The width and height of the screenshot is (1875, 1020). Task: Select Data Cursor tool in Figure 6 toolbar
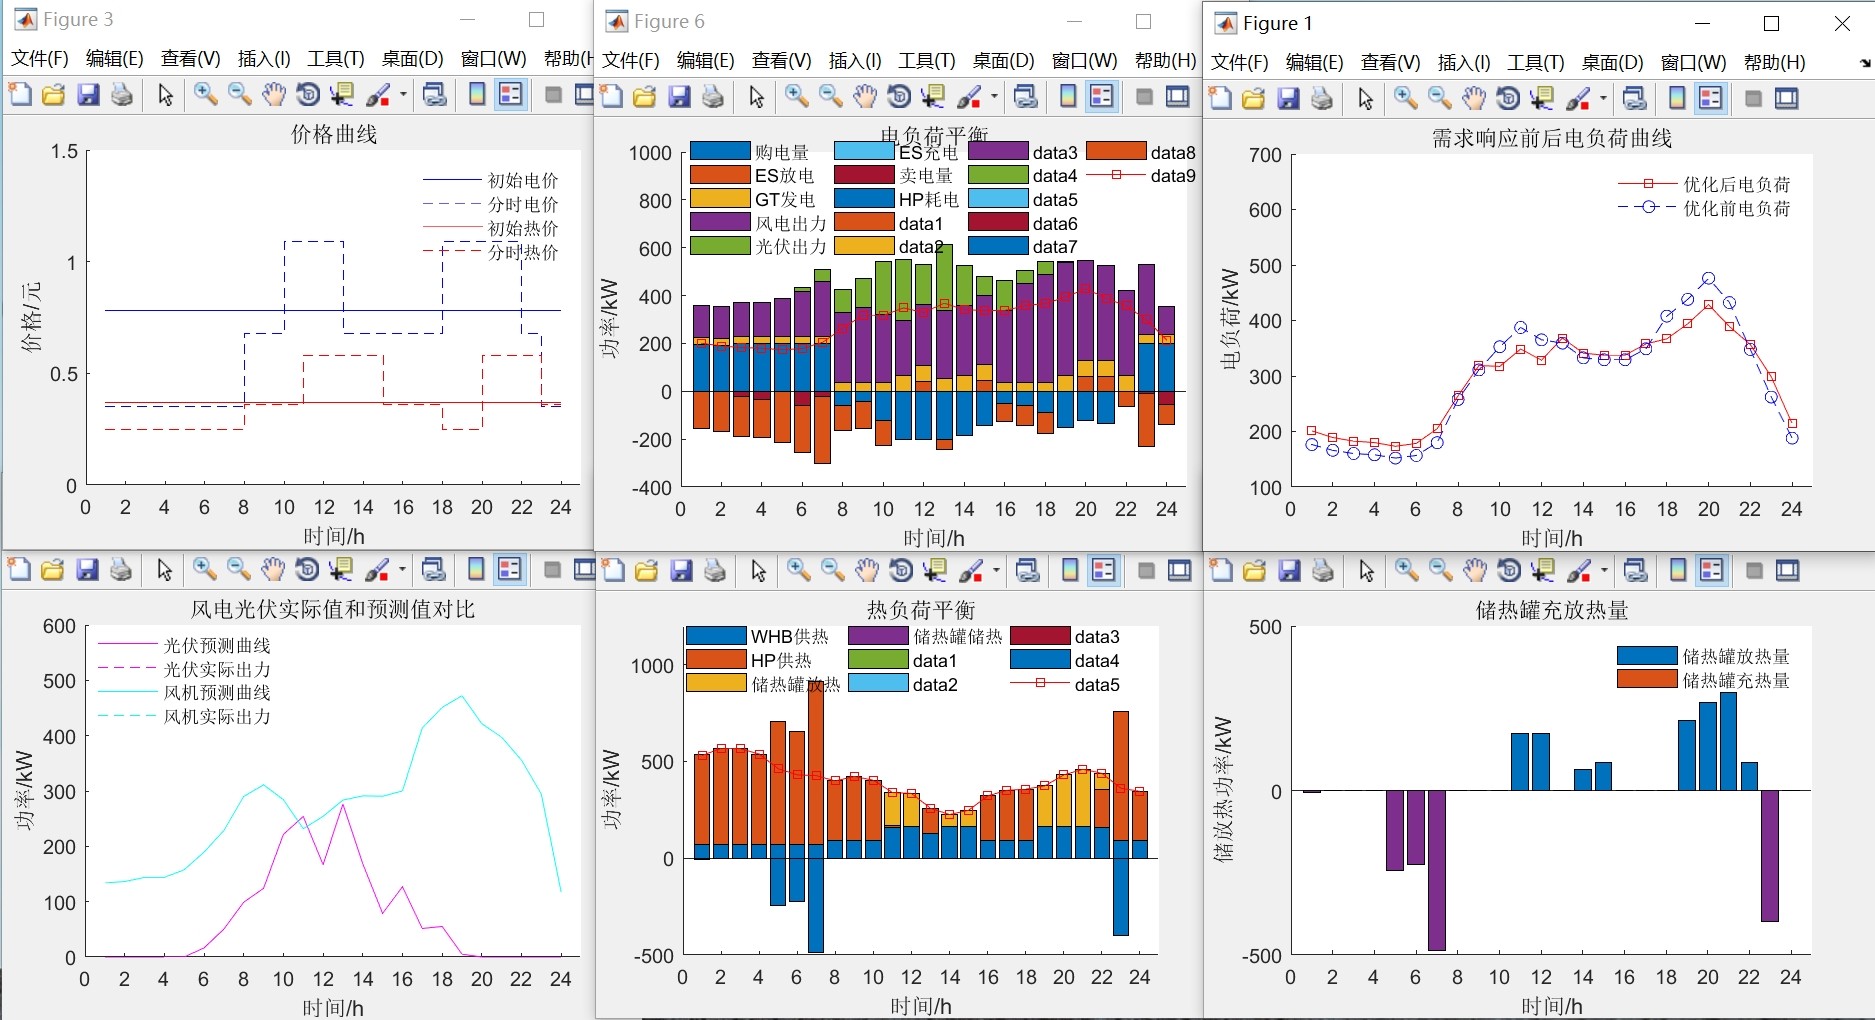pos(933,96)
